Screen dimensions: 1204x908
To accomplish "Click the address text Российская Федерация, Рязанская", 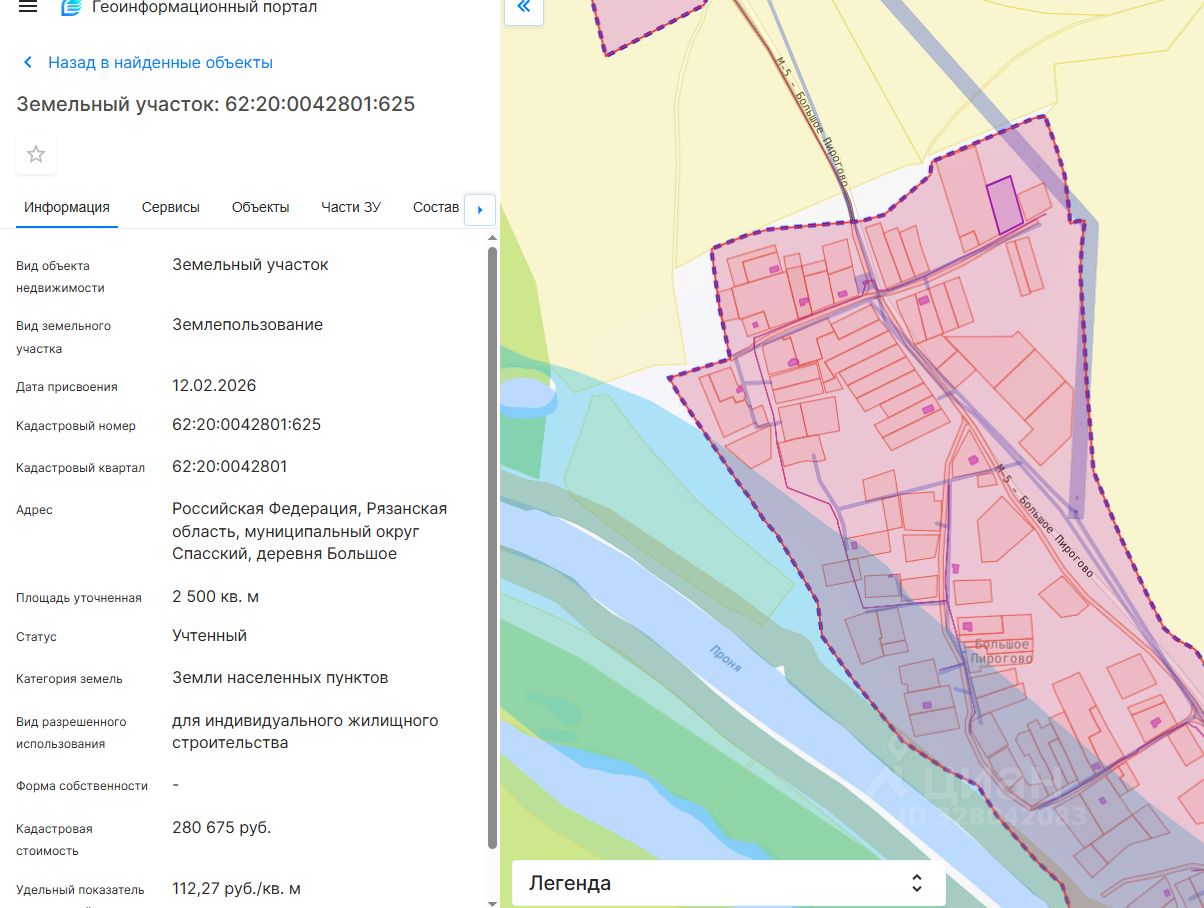I will point(310,508).
